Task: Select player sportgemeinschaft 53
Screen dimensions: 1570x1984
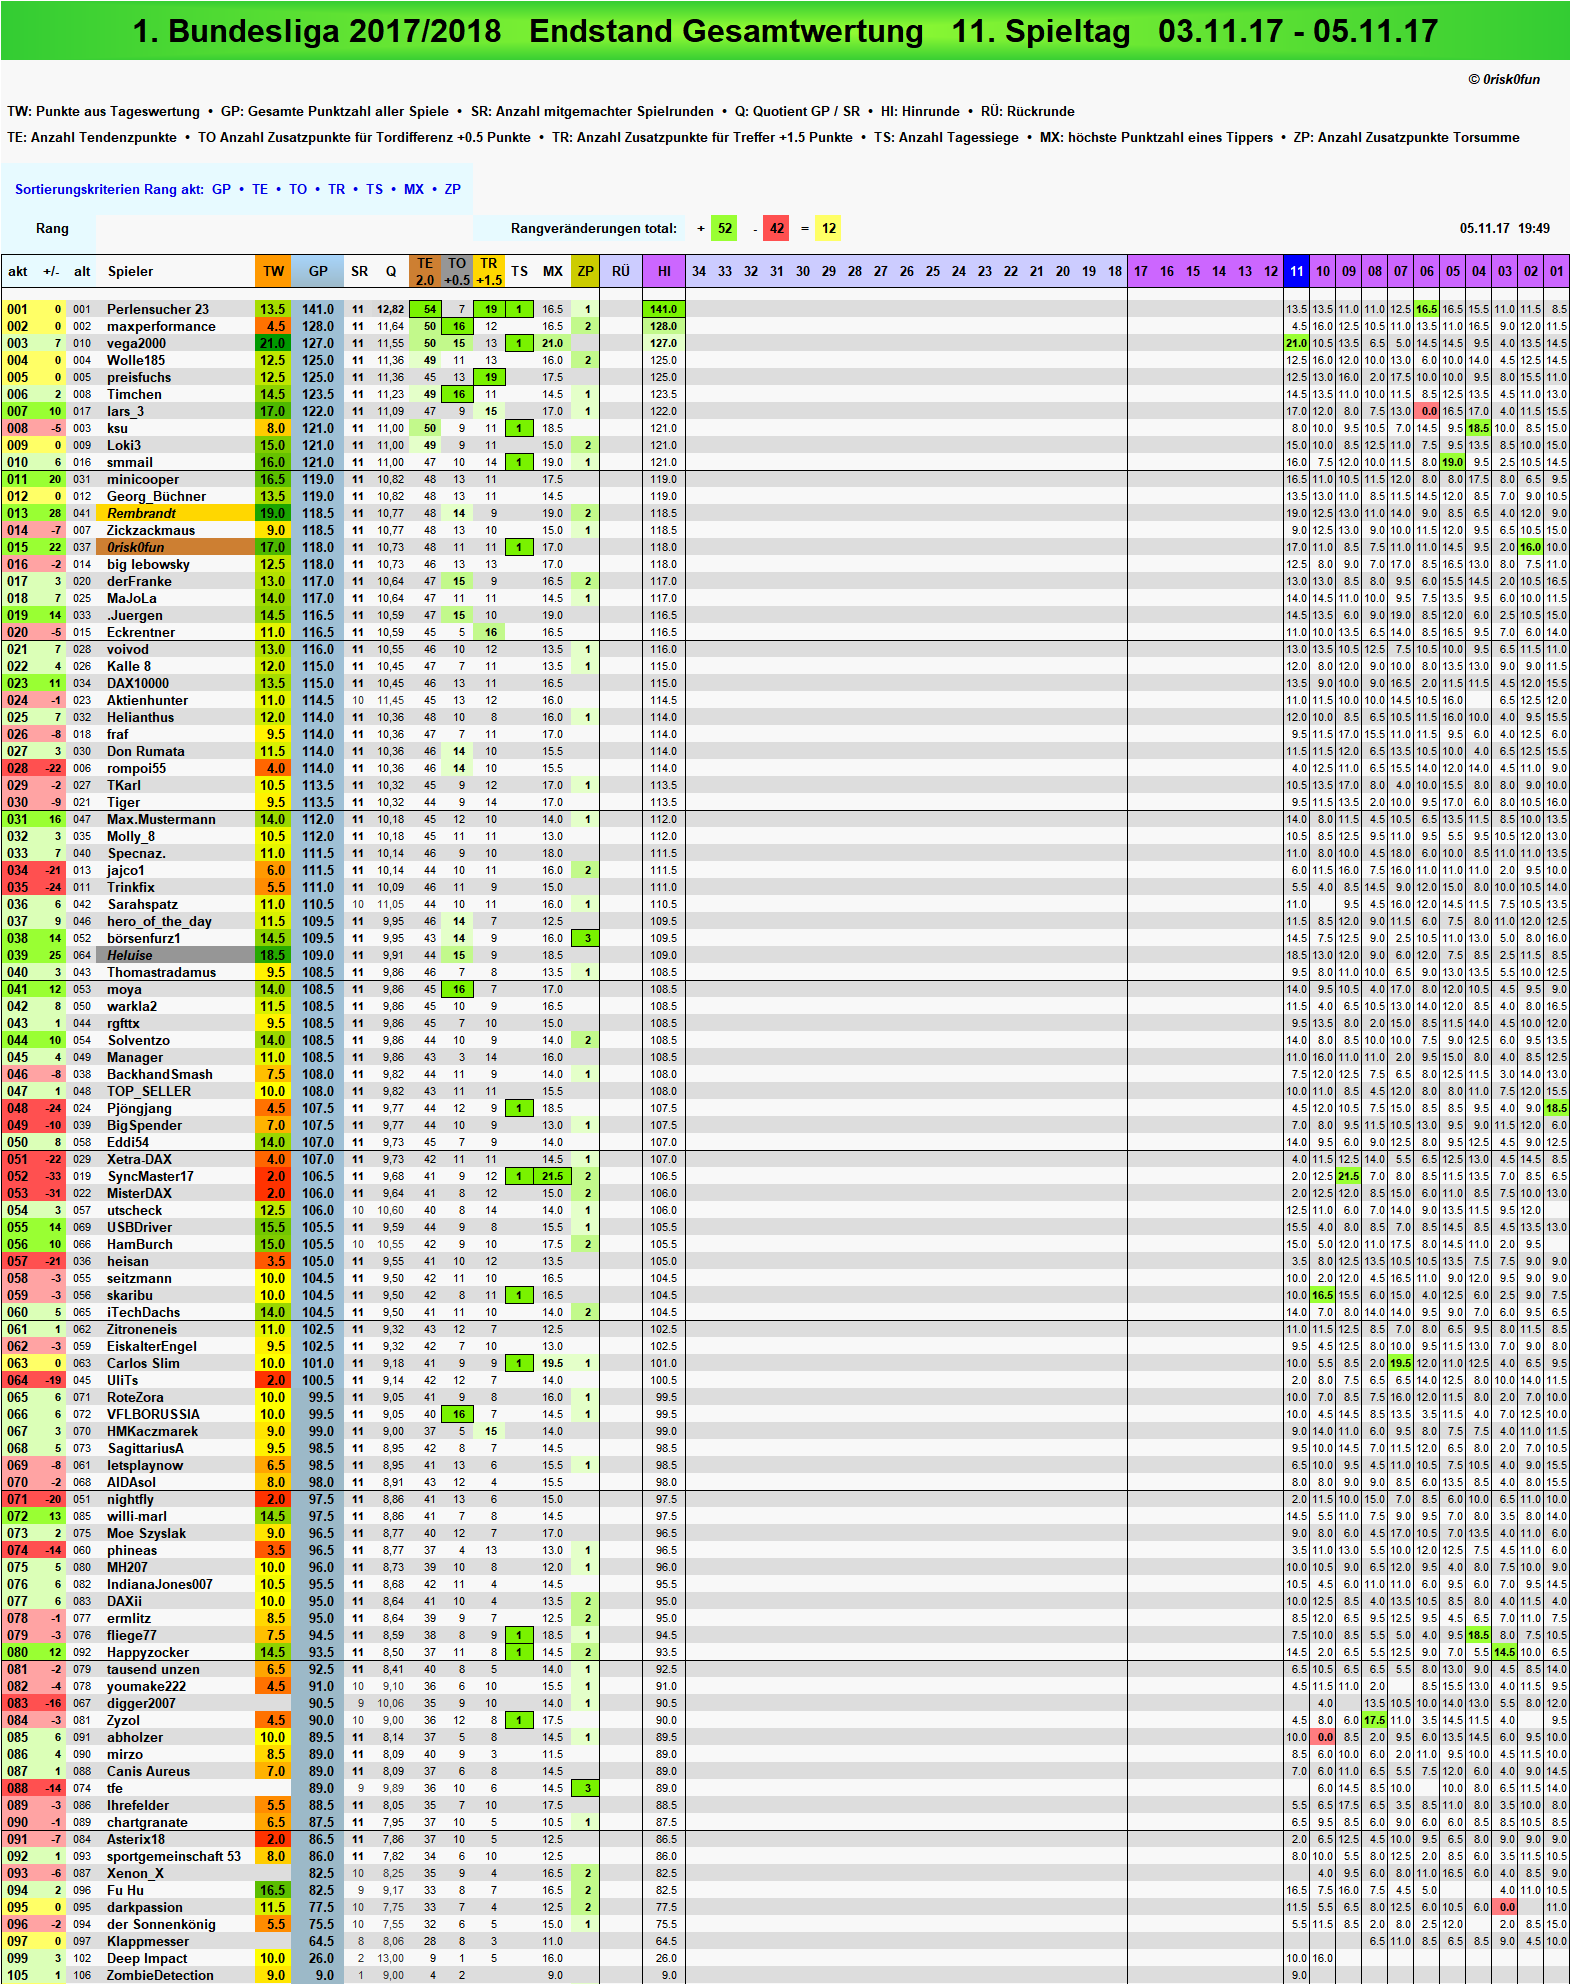Action: pyautogui.click(x=173, y=1856)
